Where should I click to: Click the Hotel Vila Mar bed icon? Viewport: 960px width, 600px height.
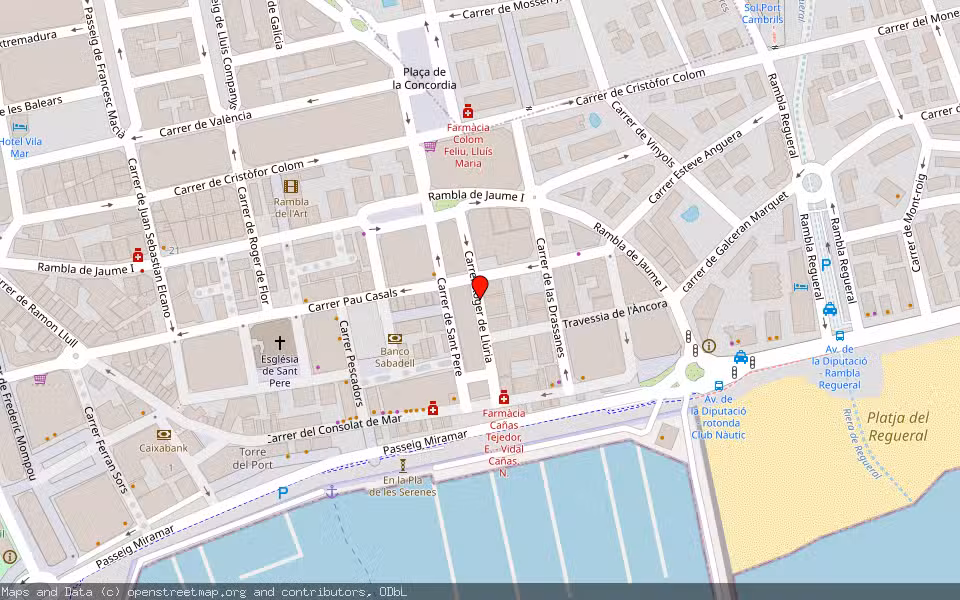(x=20, y=127)
